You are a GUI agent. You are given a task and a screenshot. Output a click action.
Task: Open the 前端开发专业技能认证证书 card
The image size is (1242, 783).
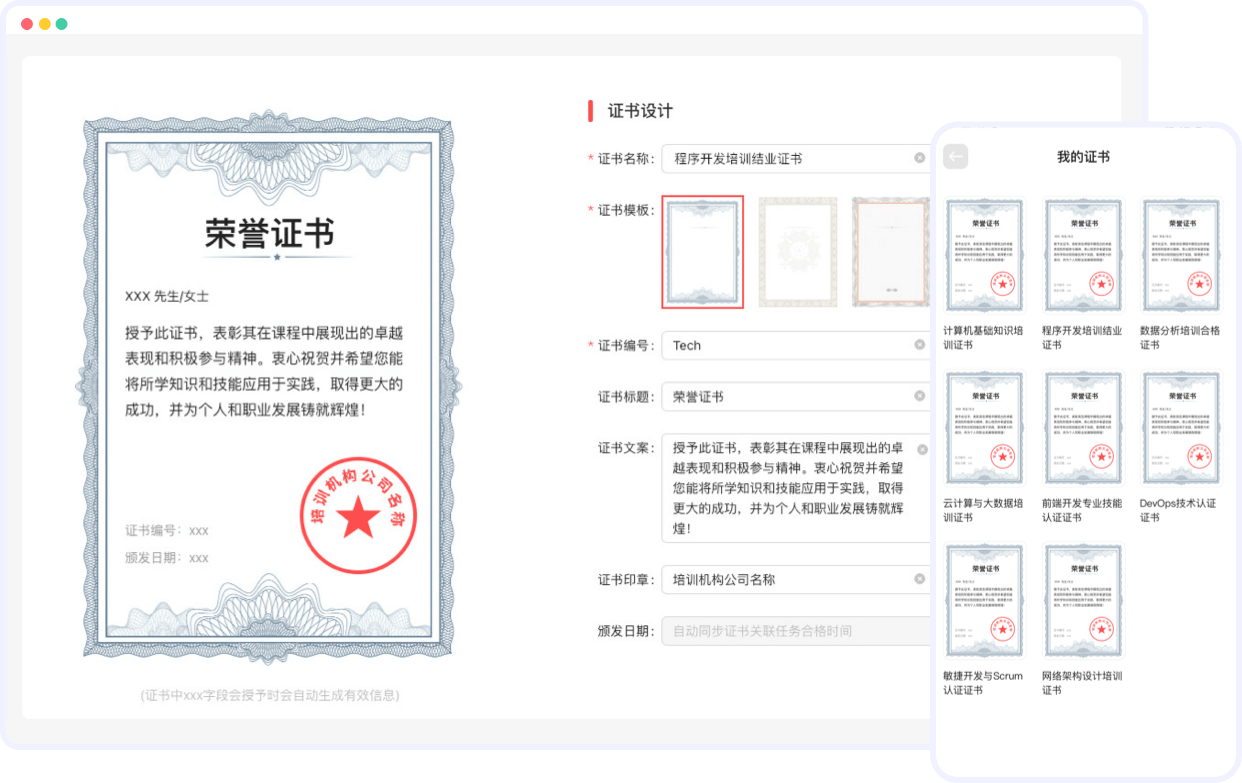[x=1082, y=429]
